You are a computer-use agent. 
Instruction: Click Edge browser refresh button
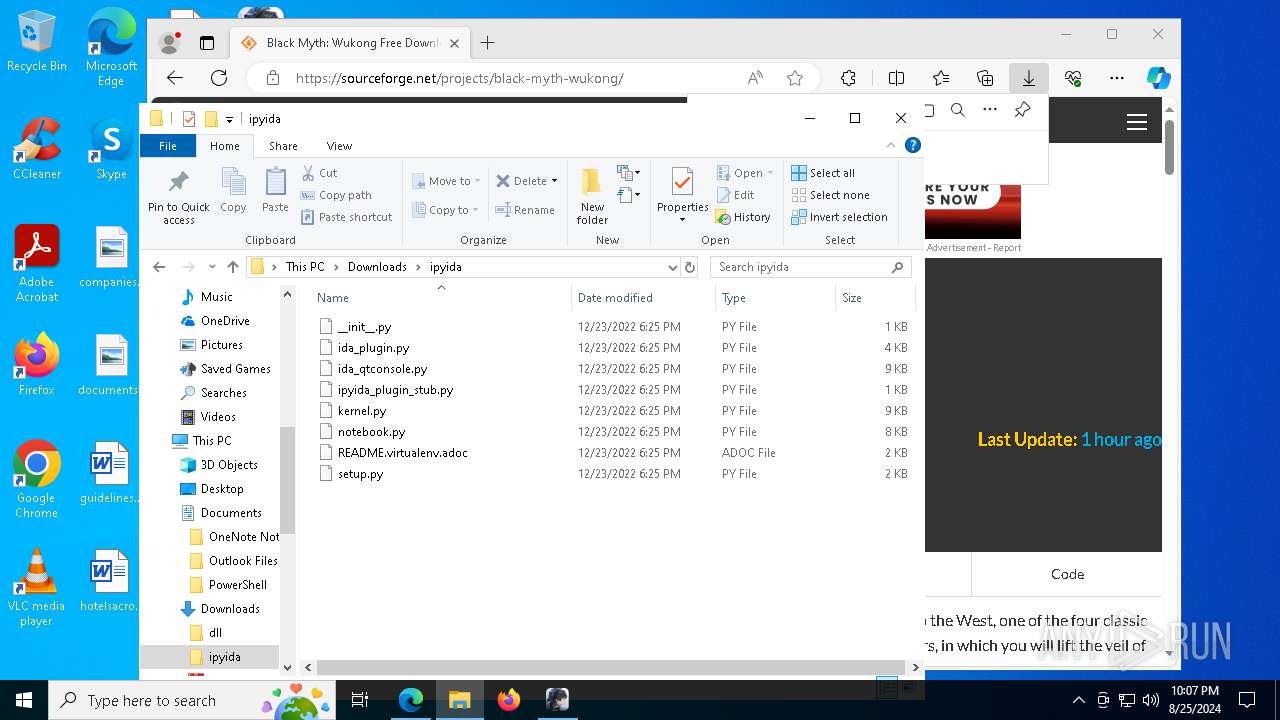(x=219, y=78)
